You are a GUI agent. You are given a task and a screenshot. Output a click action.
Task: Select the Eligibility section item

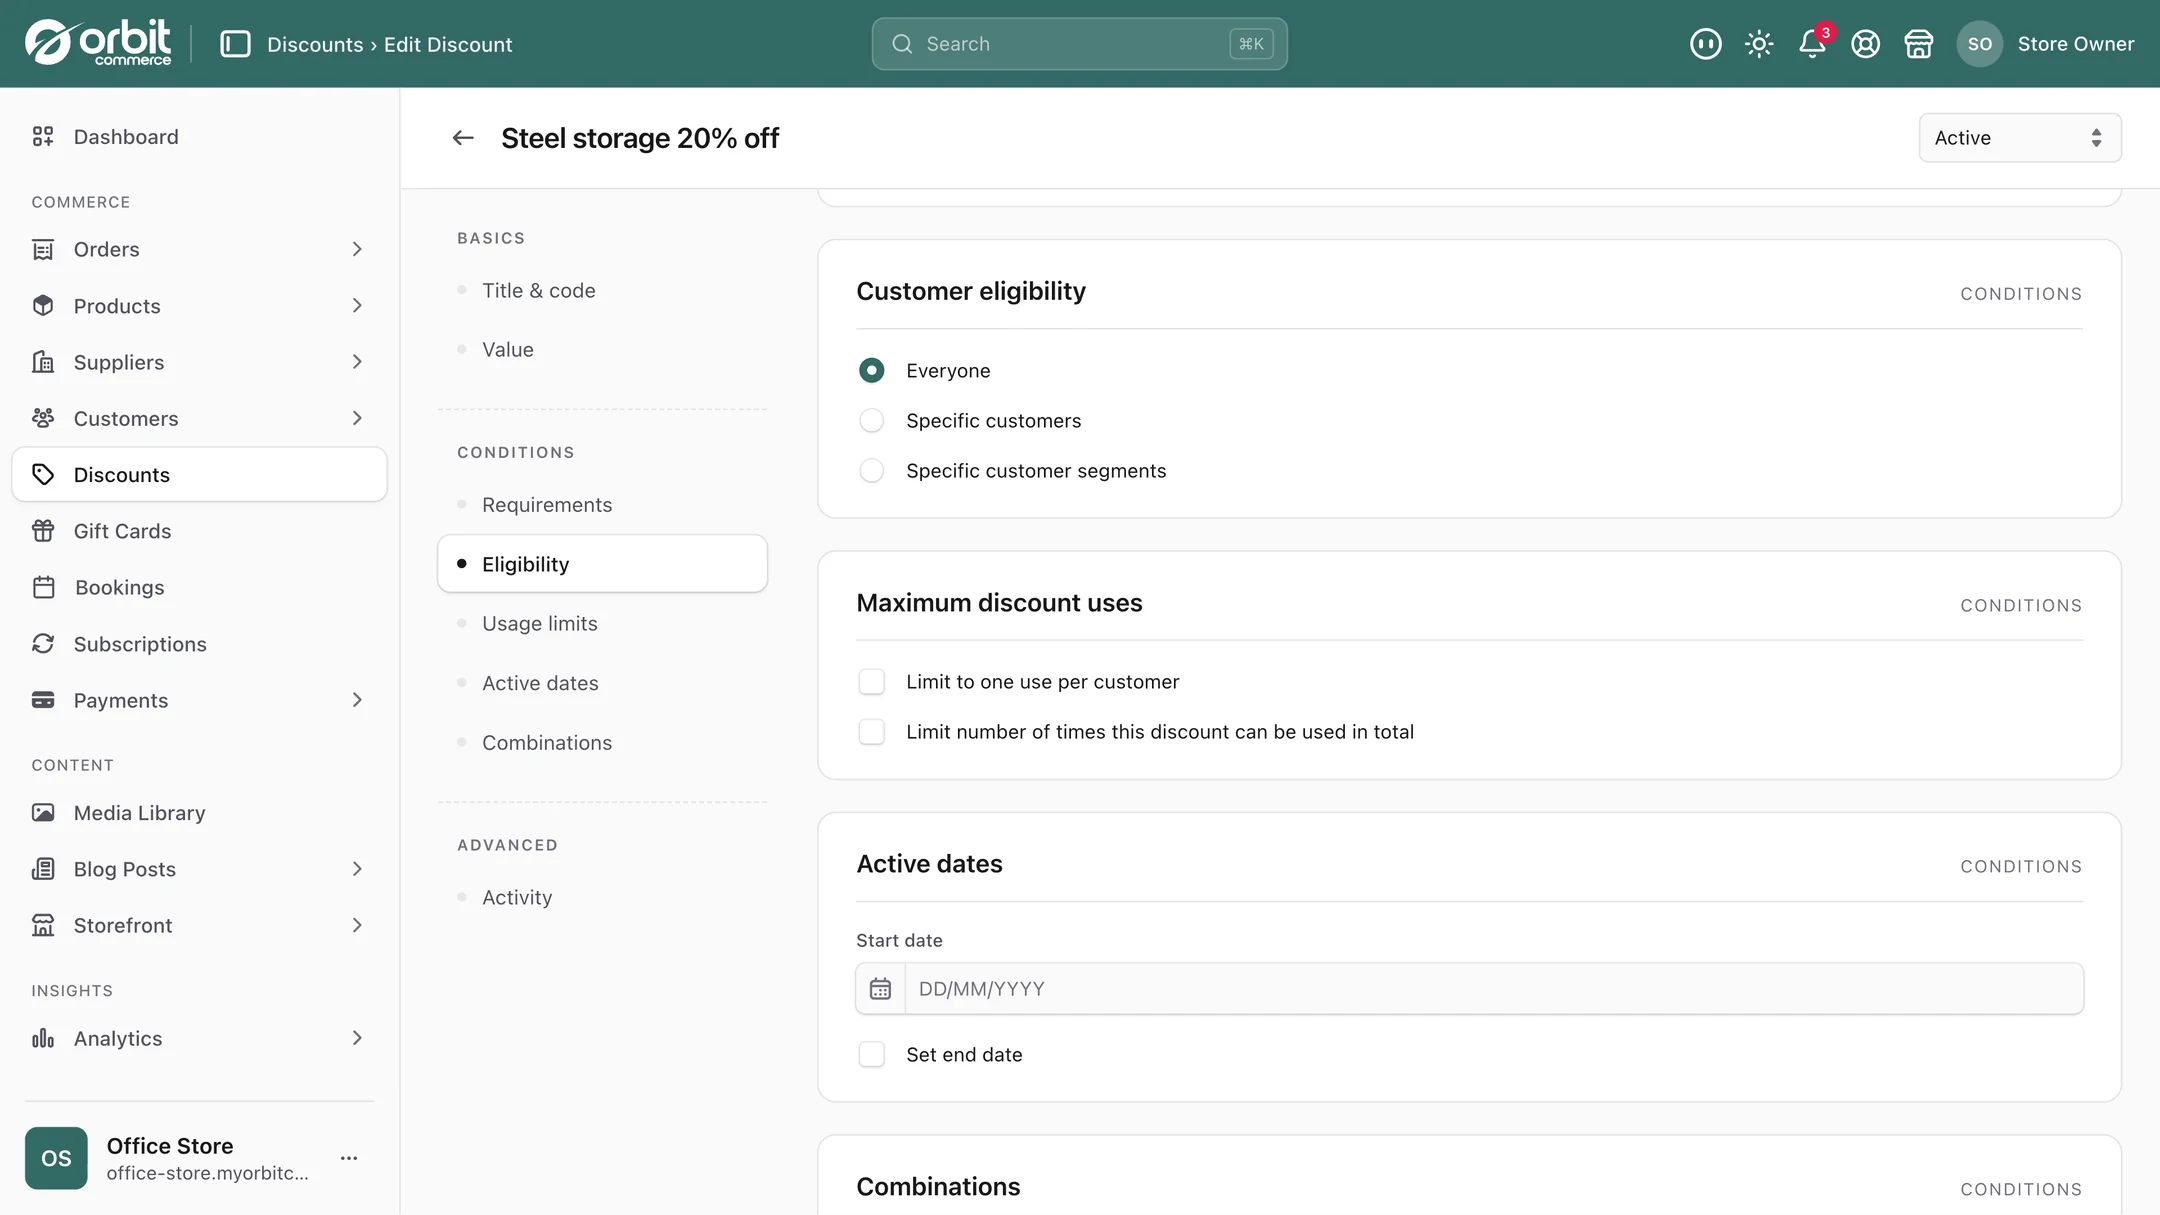[x=602, y=564]
